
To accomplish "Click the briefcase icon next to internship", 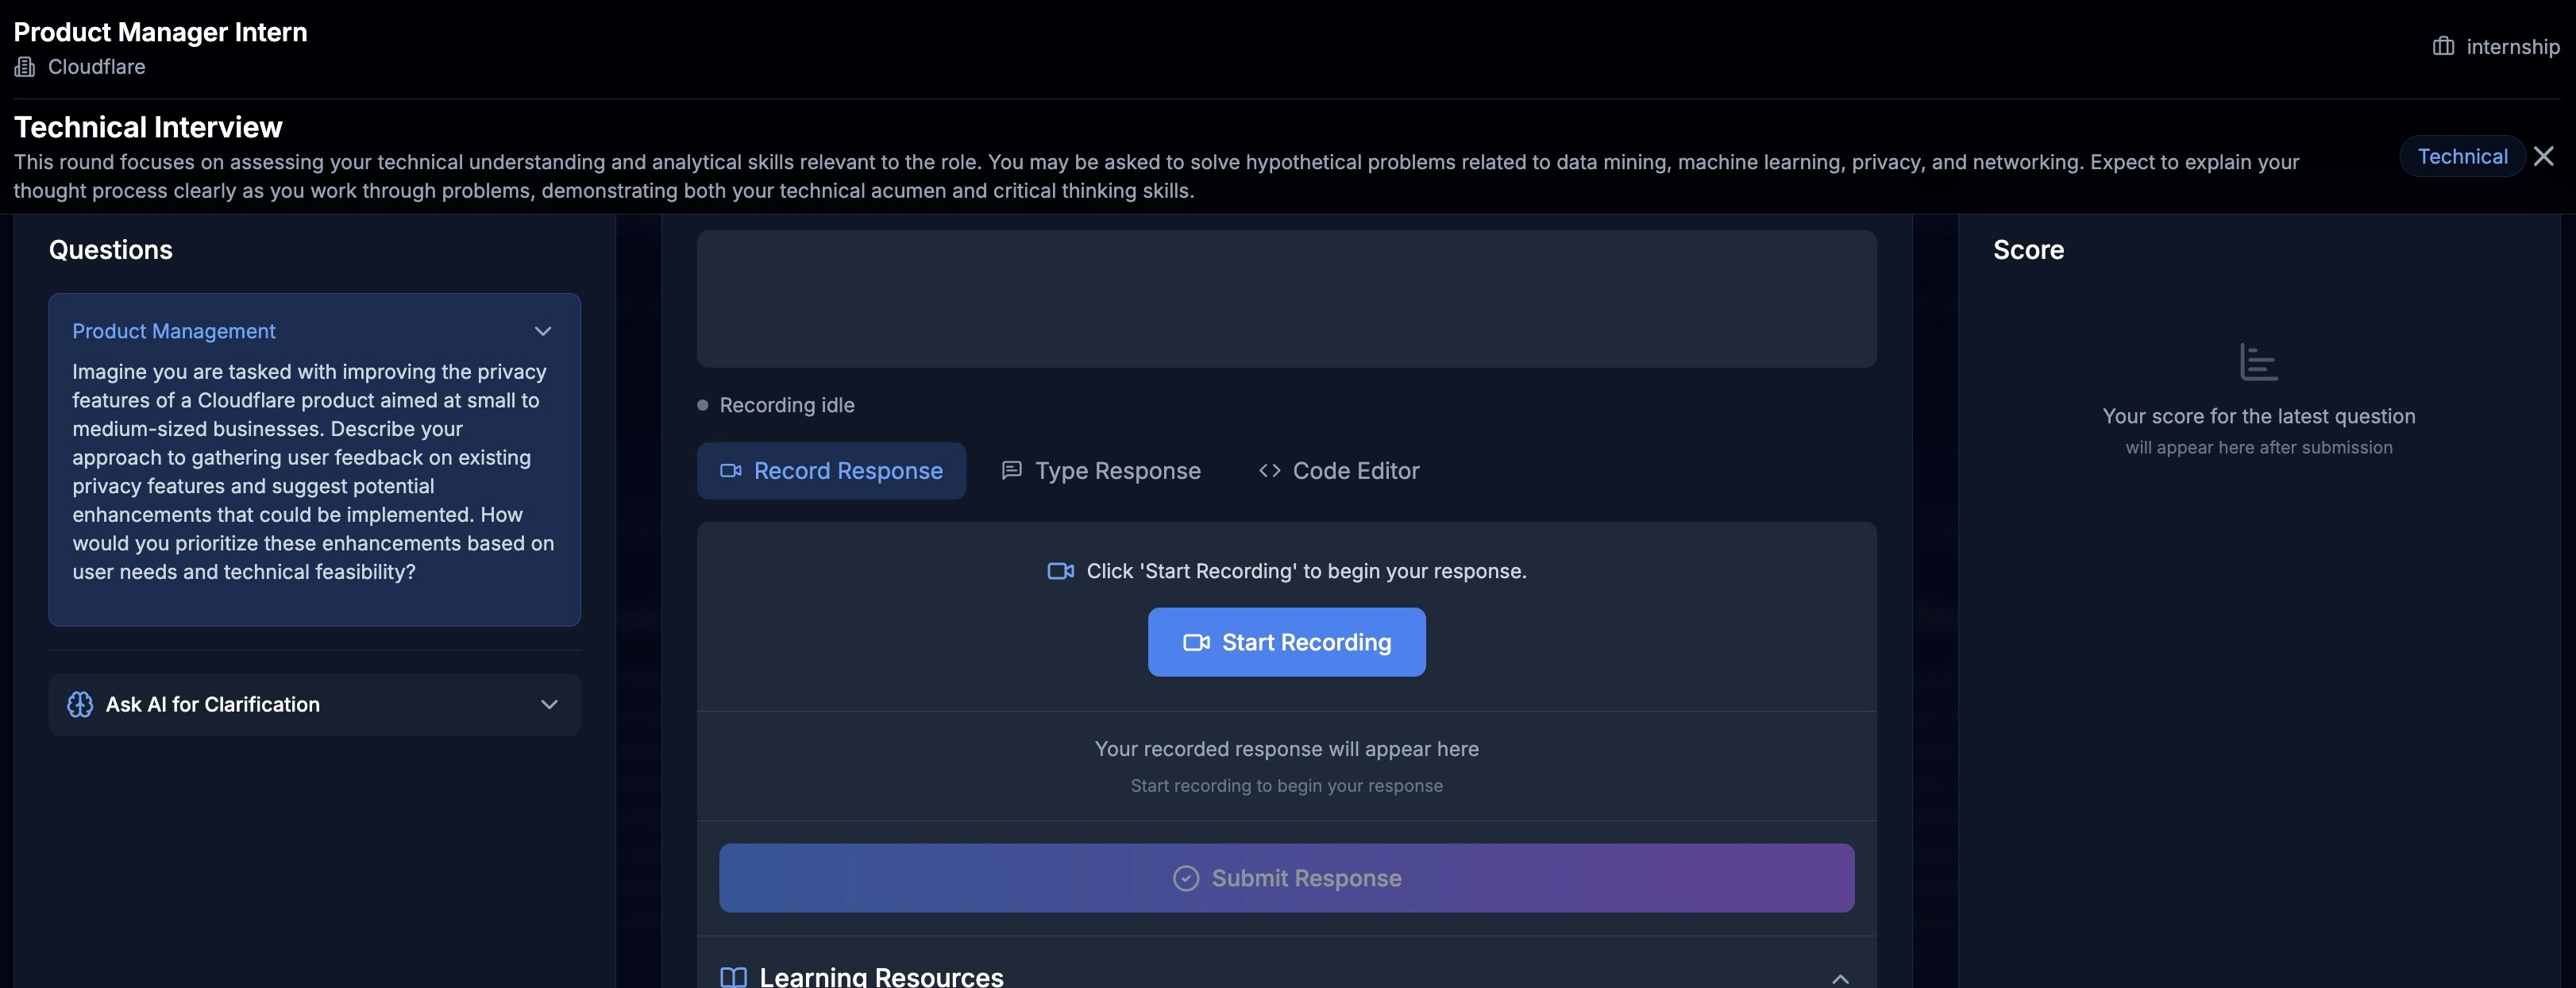I will [2443, 46].
